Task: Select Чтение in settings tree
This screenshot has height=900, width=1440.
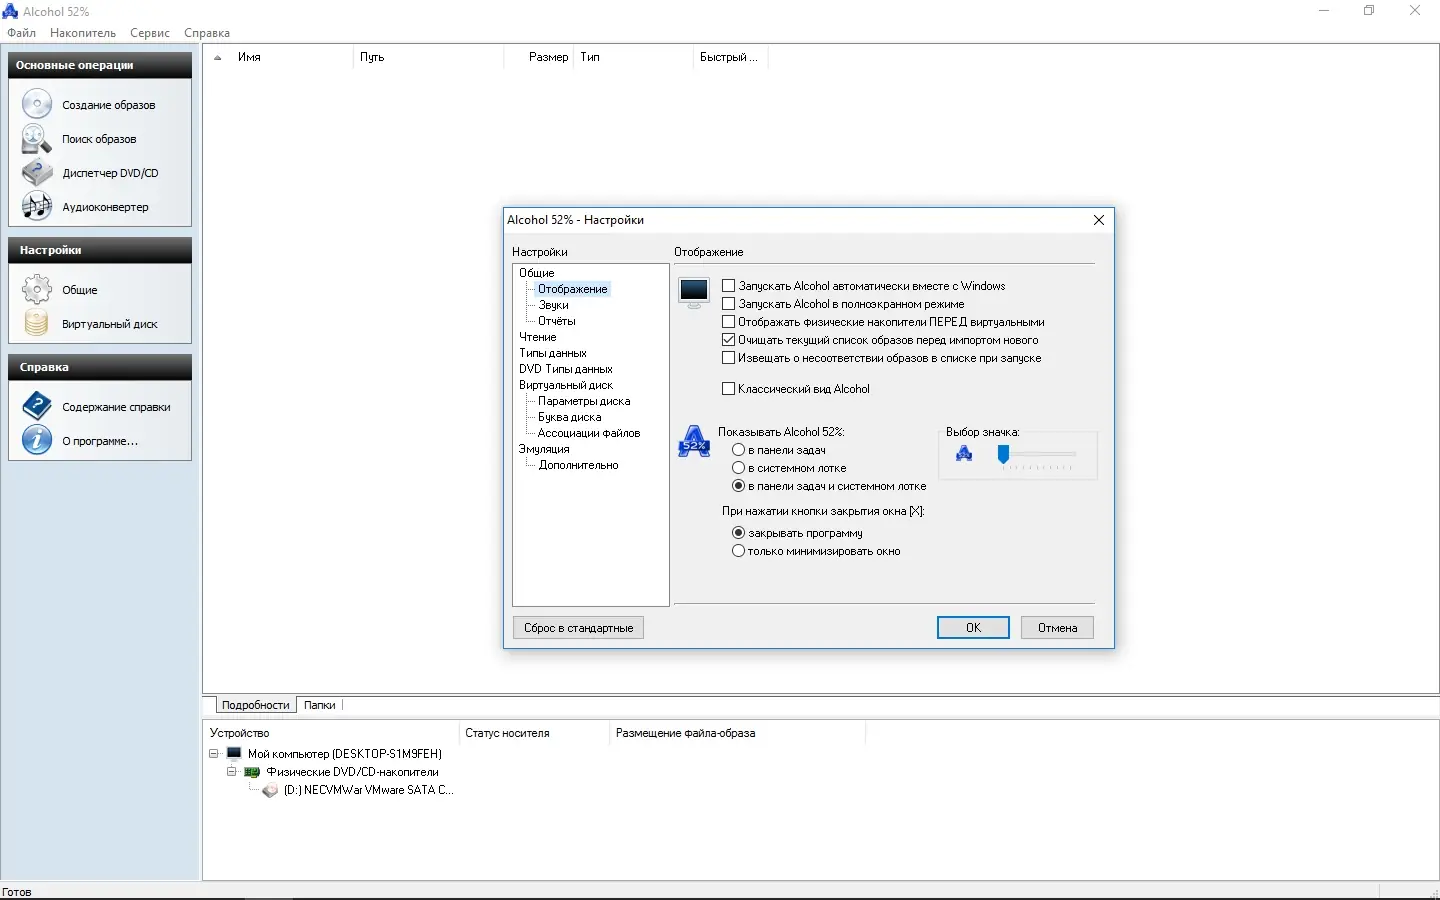Action: [538, 337]
